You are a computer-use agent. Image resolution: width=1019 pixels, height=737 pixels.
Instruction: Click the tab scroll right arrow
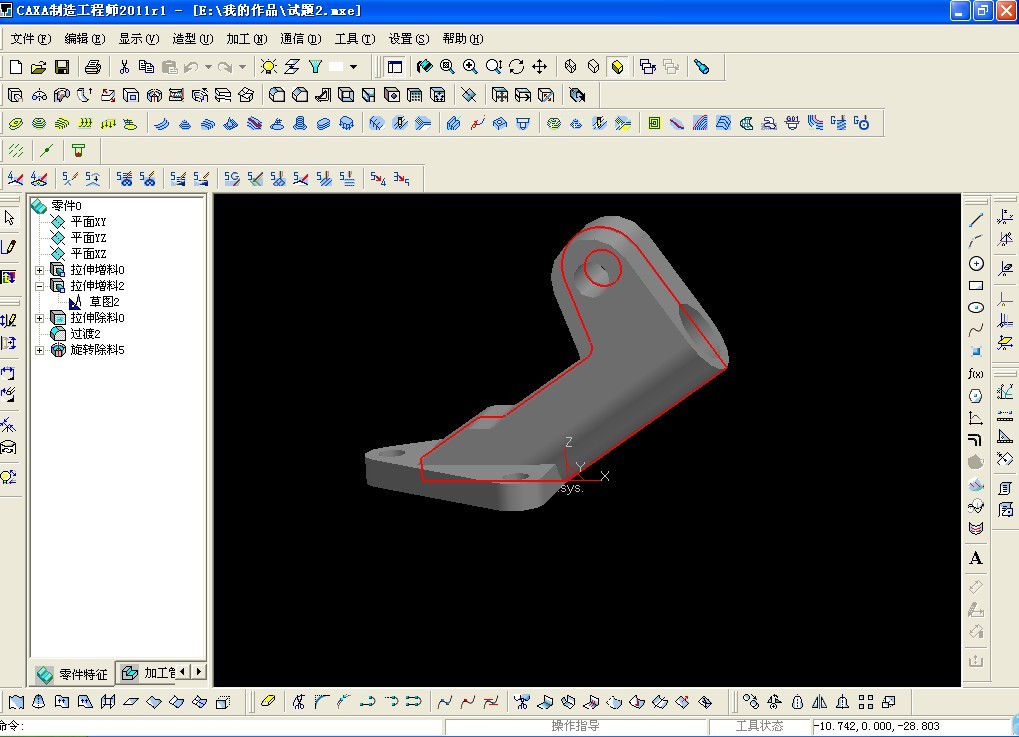(199, 671)
